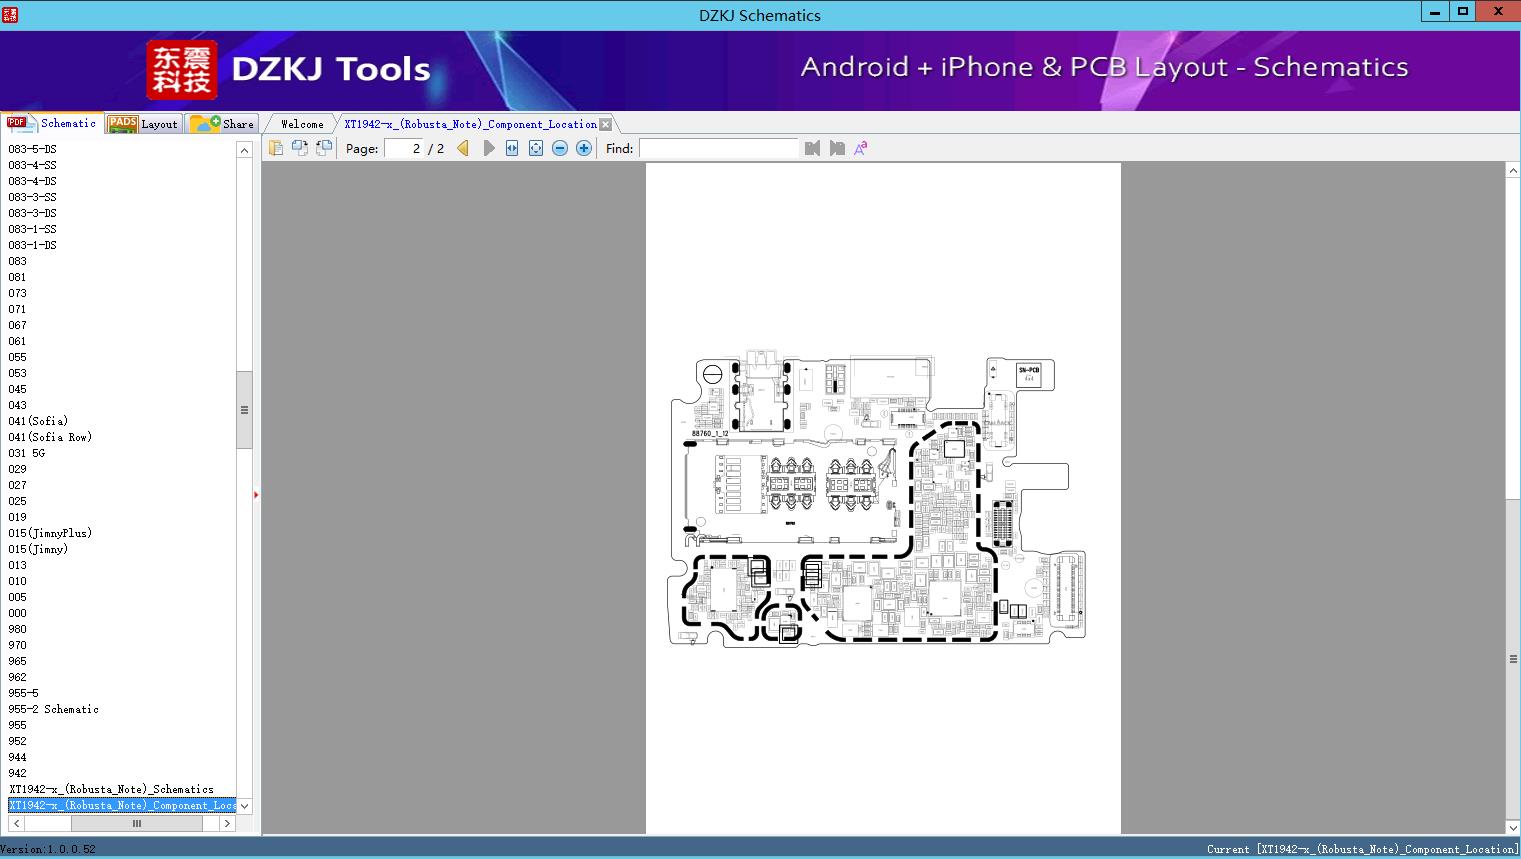Select the 015(Jimny) entry
The height and width of the screenshot is (859, 1521).
tap(38, 549)
